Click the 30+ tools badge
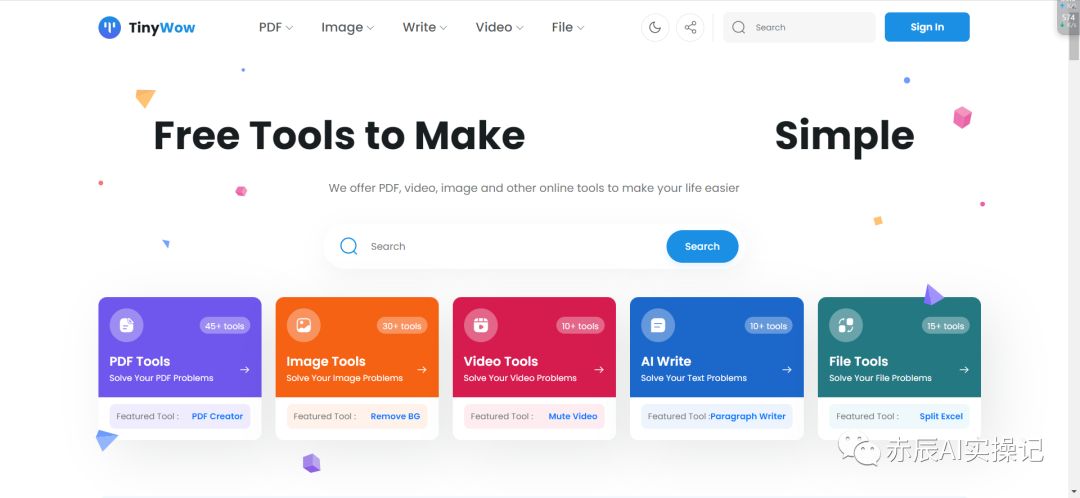This screenshot has width=1080, height=498. click(402, 326)
